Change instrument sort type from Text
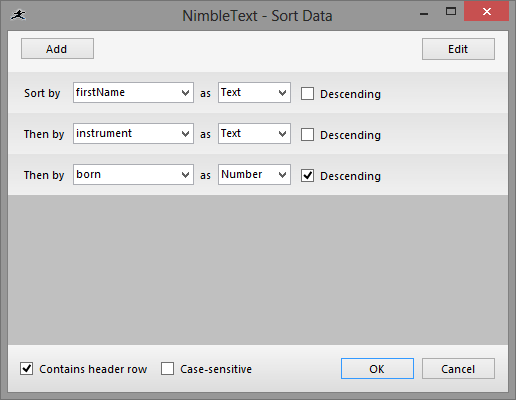Screen dimensions: 516x400 [x=254, y=134]
